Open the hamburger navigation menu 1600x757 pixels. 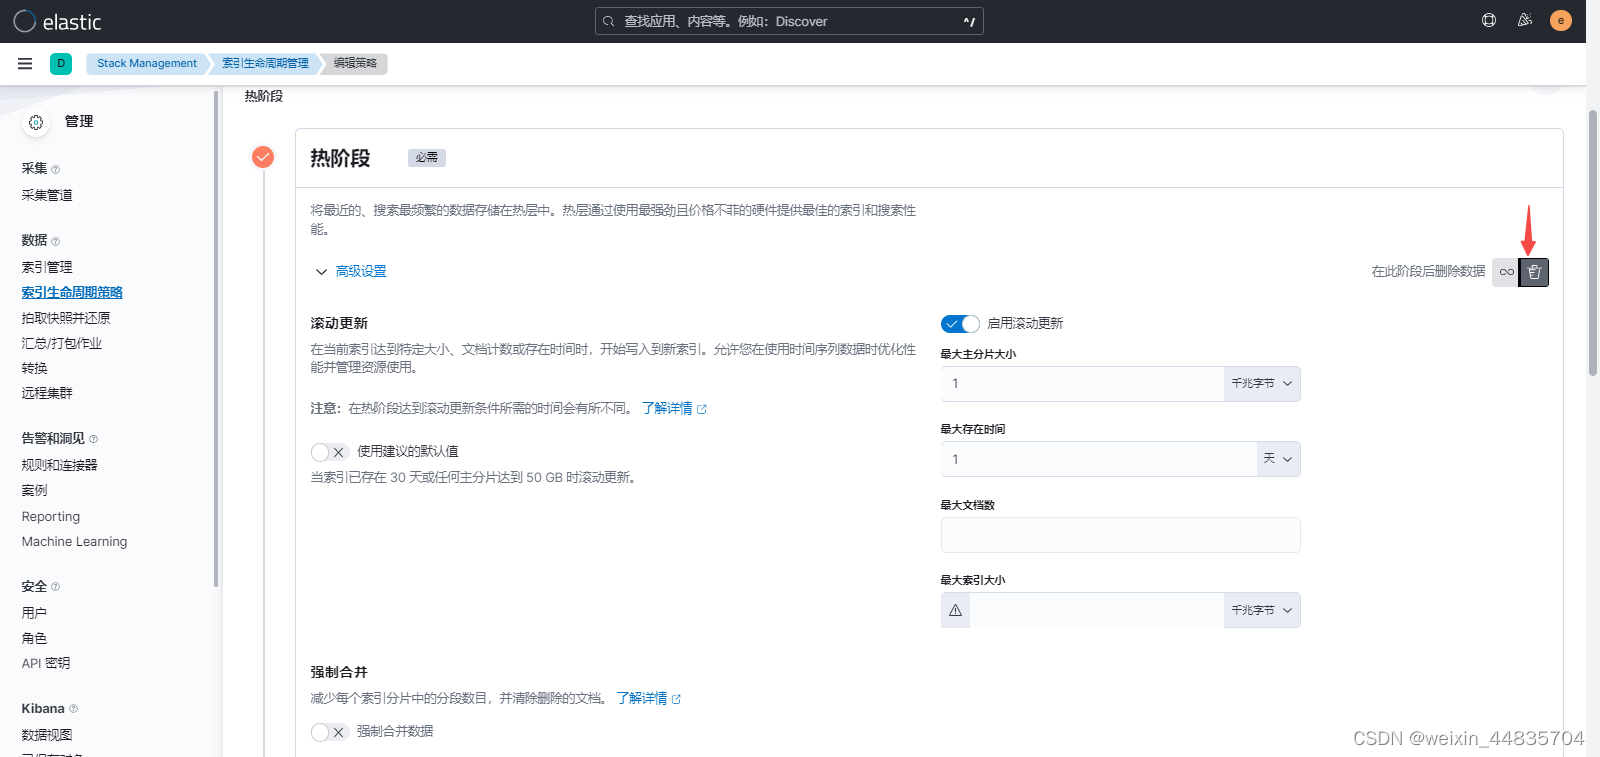click(25, 63)
